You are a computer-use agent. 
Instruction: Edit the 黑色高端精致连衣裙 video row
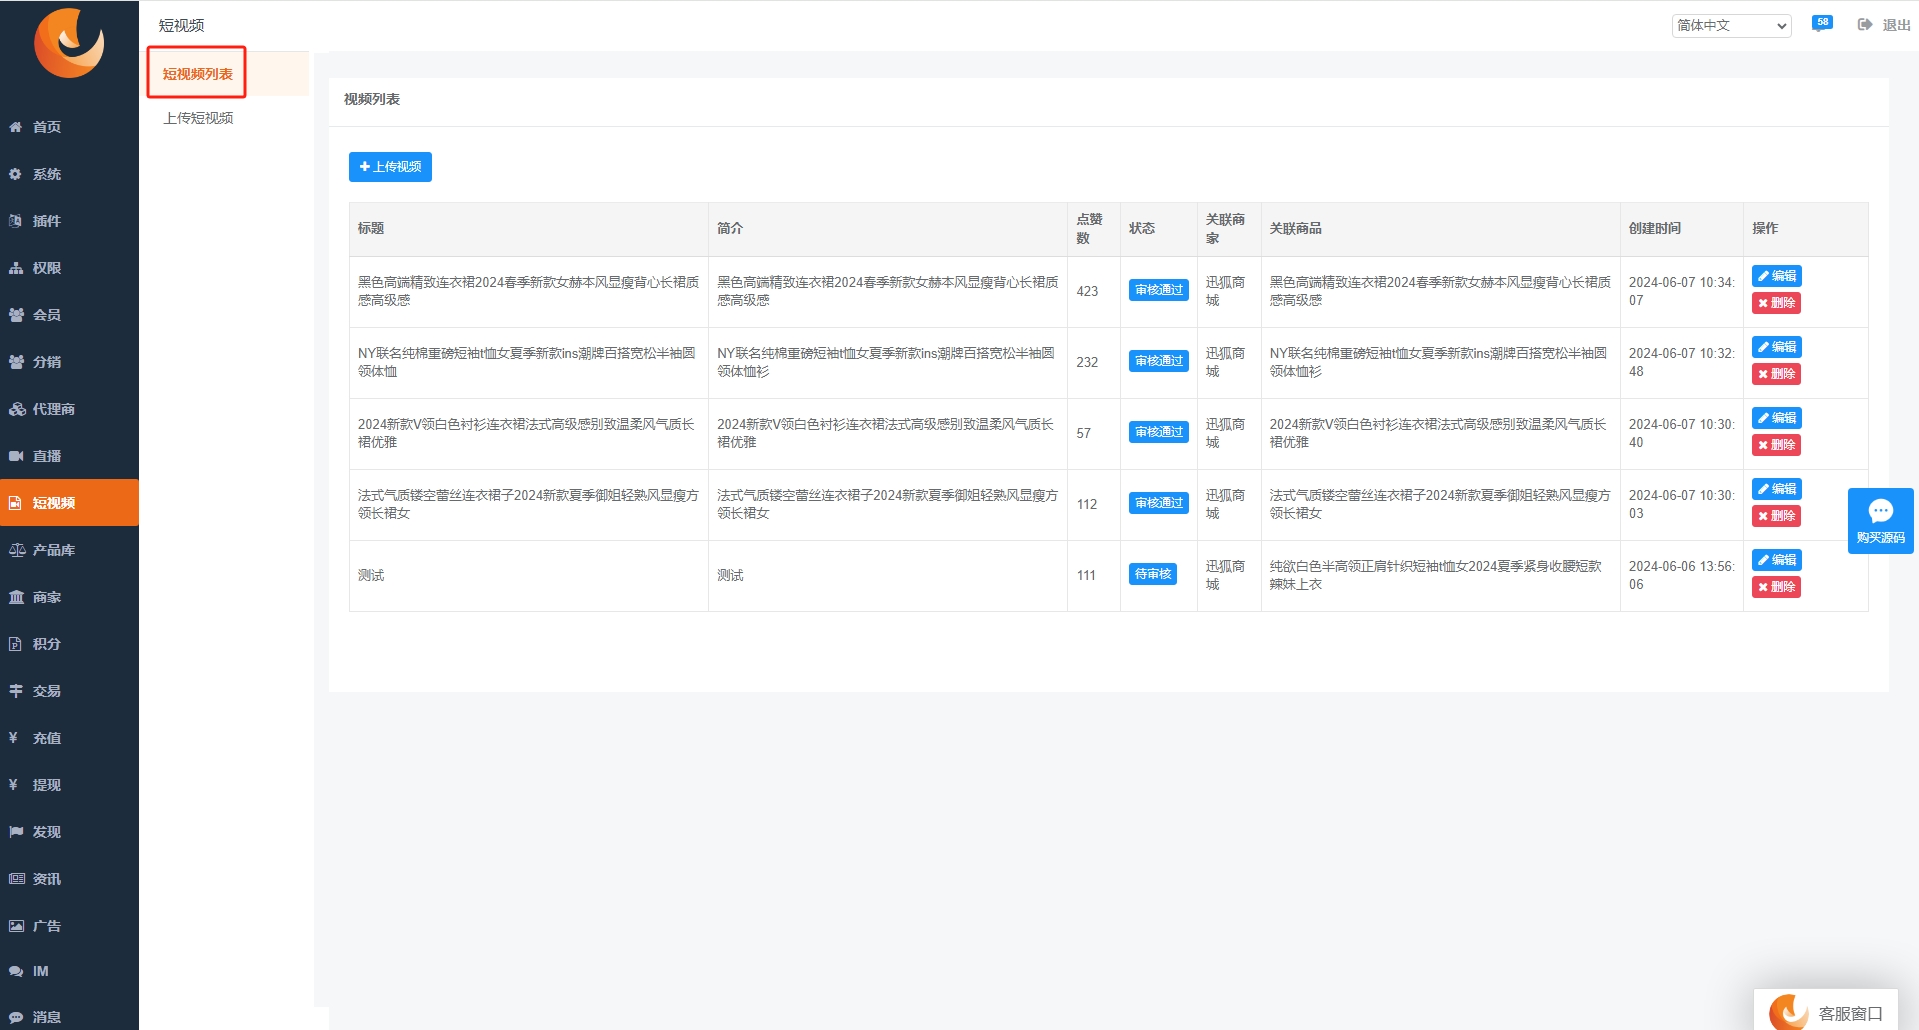tap(1777, 276)
